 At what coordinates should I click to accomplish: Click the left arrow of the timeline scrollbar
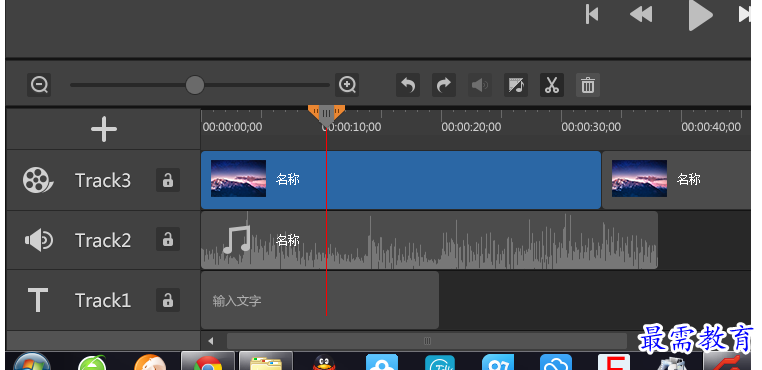pos(210,341)
